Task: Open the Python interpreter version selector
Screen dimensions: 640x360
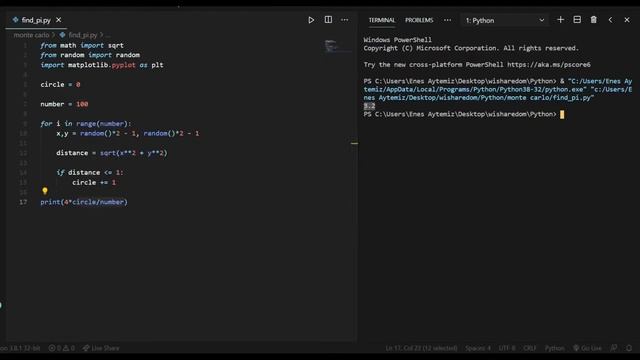Action: [x=20, y=348]
